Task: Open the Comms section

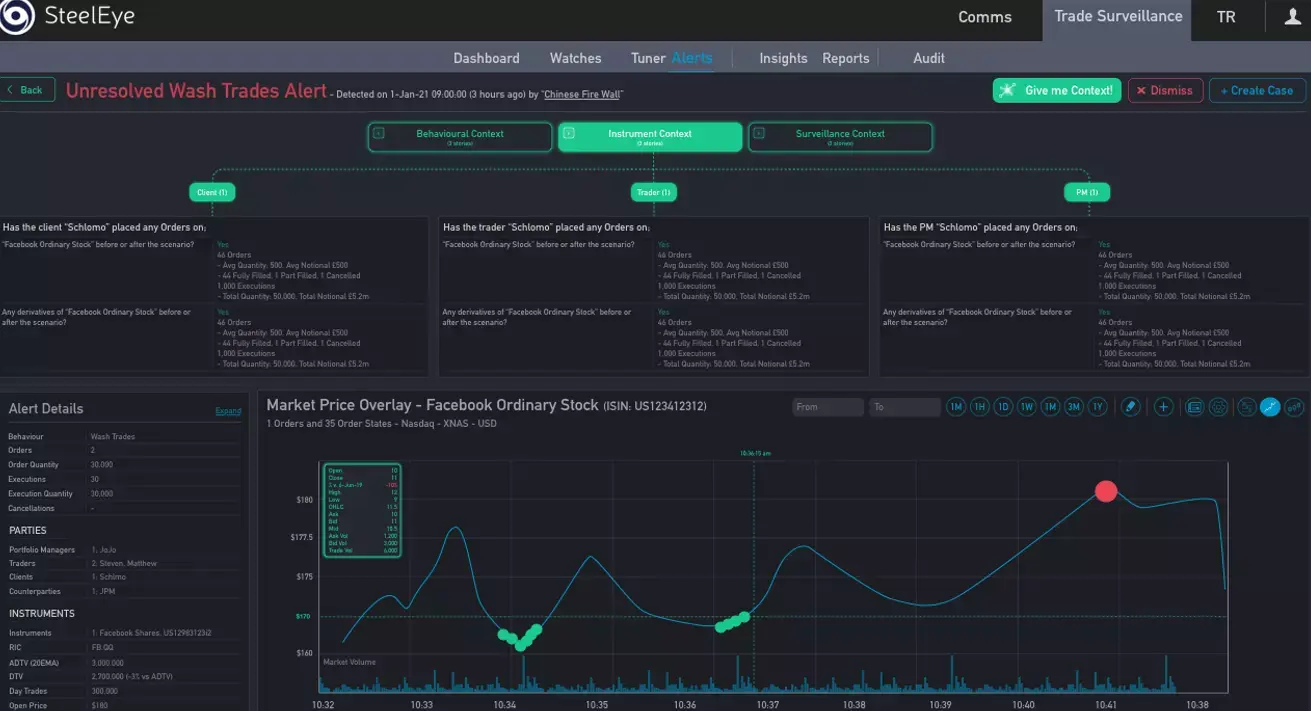Action: point(985,17)
